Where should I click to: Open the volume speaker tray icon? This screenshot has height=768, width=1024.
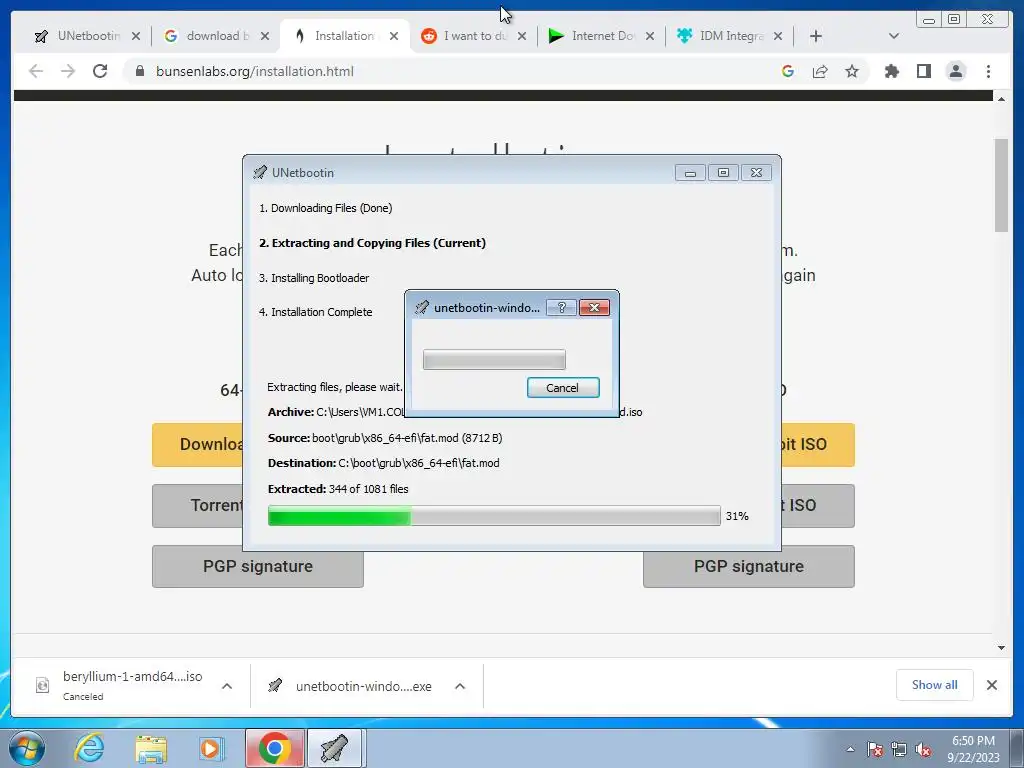[923, 749]
